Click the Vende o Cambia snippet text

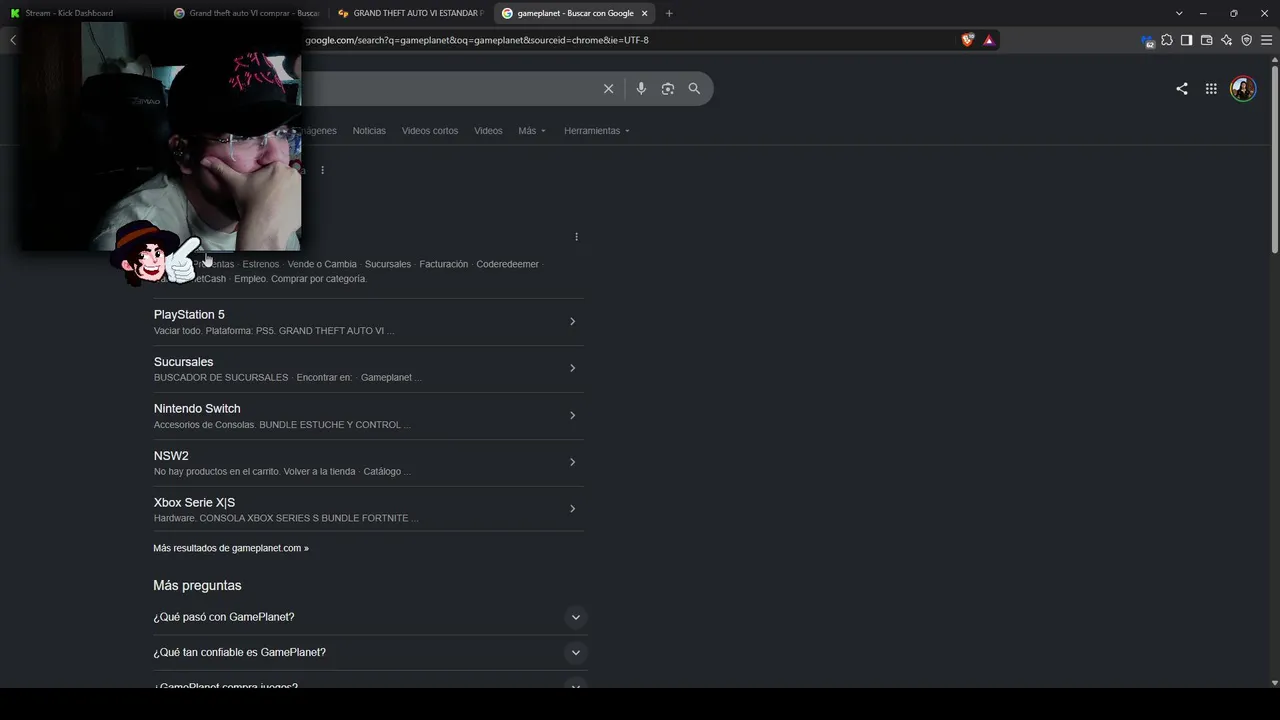[322, 264]
